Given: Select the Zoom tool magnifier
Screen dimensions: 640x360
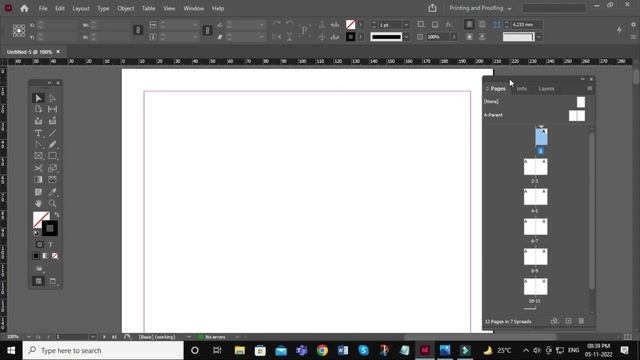Looking at the screenshot, I should pos(52,203).
